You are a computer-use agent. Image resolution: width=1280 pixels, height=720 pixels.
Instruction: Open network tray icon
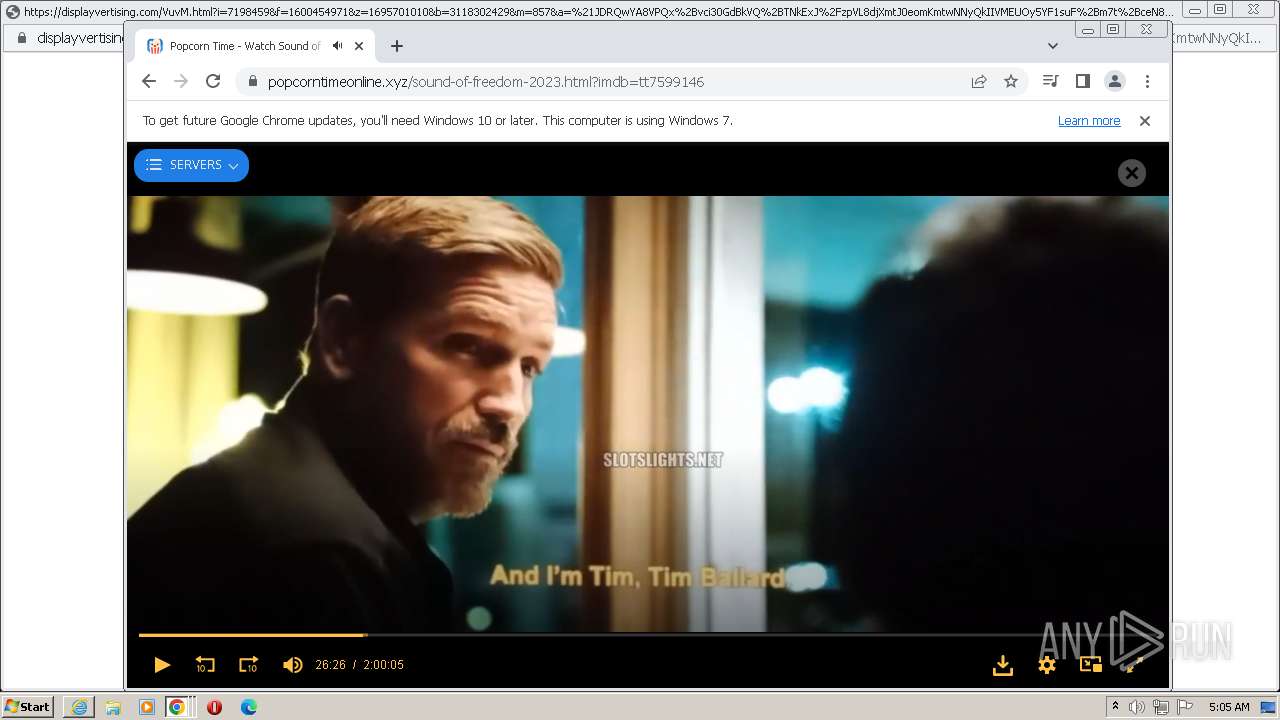coord(1161,707)
